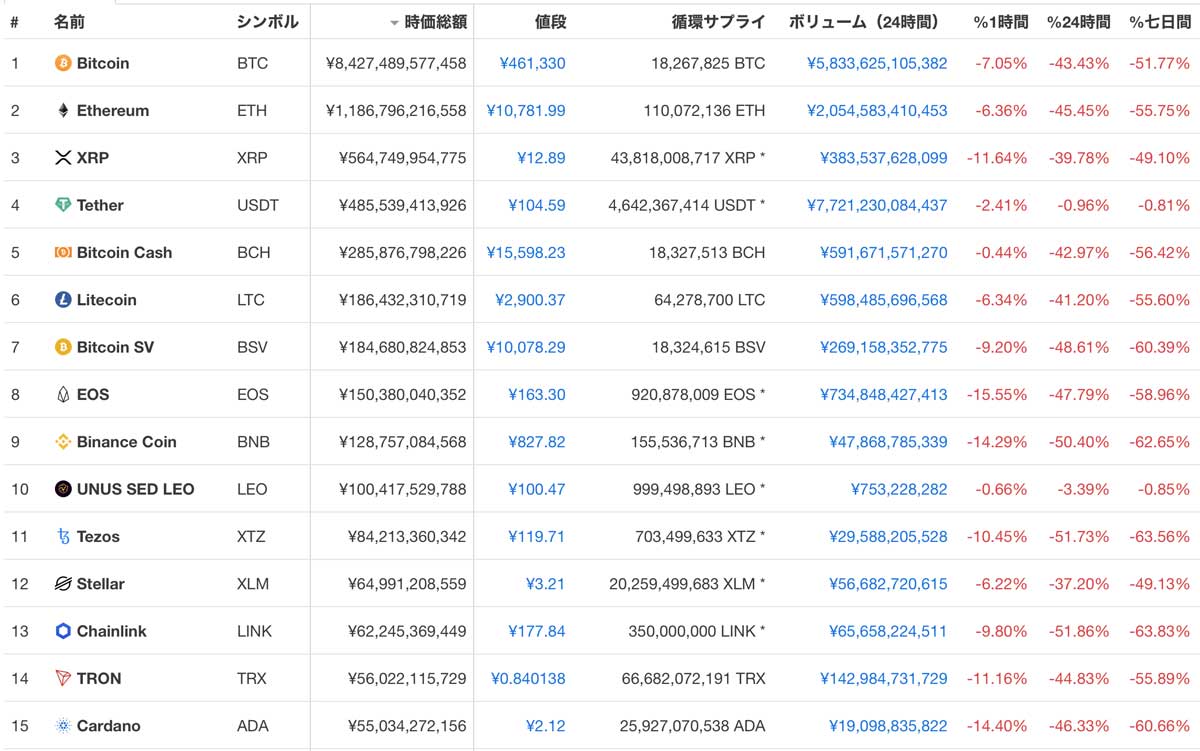
Task: Open the Bitcoin SV name link
Action: pos(116,347)
